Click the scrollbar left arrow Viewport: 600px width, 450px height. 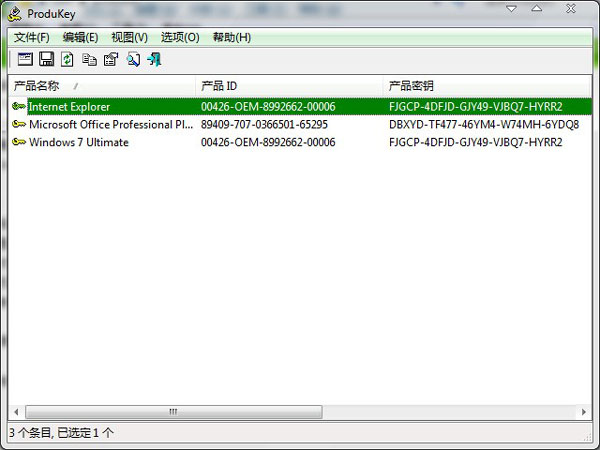(16, 412)
